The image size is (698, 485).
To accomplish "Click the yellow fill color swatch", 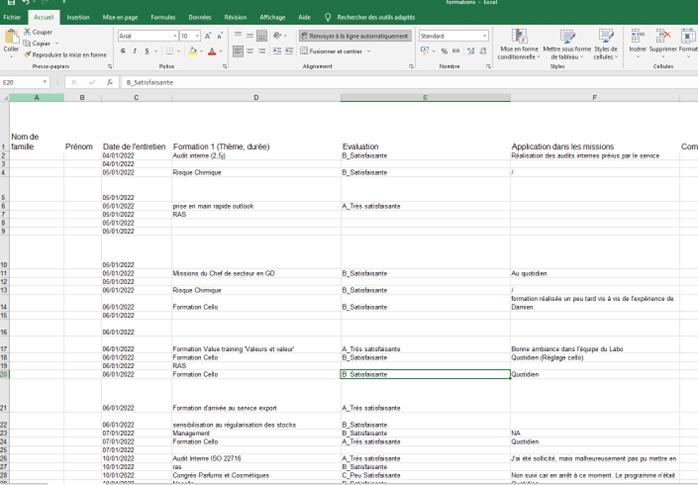I will click(190, 51).
